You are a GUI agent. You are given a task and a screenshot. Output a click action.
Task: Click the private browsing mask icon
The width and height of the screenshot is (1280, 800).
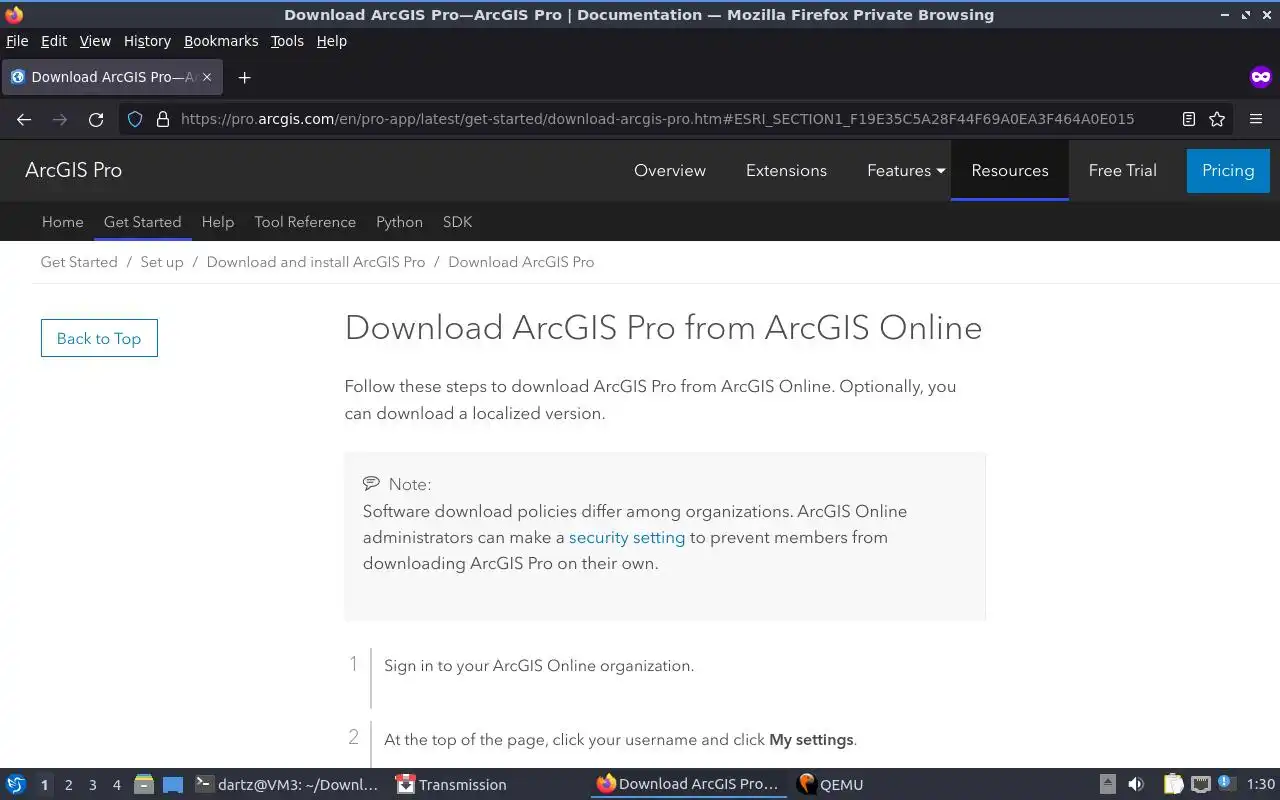pos(1260,77)
